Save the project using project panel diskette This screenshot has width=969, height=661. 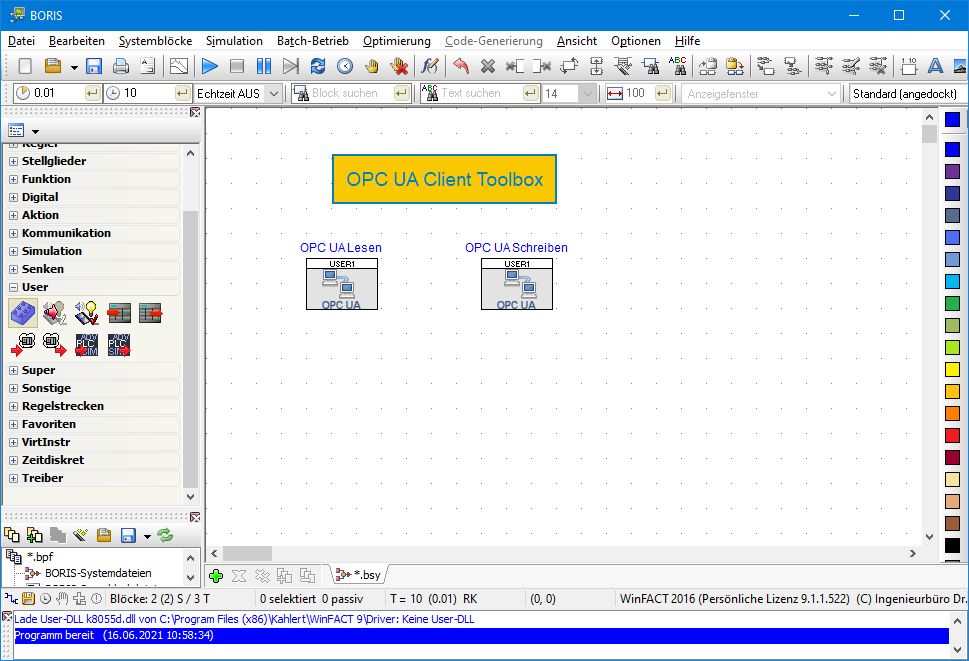click(x=128, y=535)
